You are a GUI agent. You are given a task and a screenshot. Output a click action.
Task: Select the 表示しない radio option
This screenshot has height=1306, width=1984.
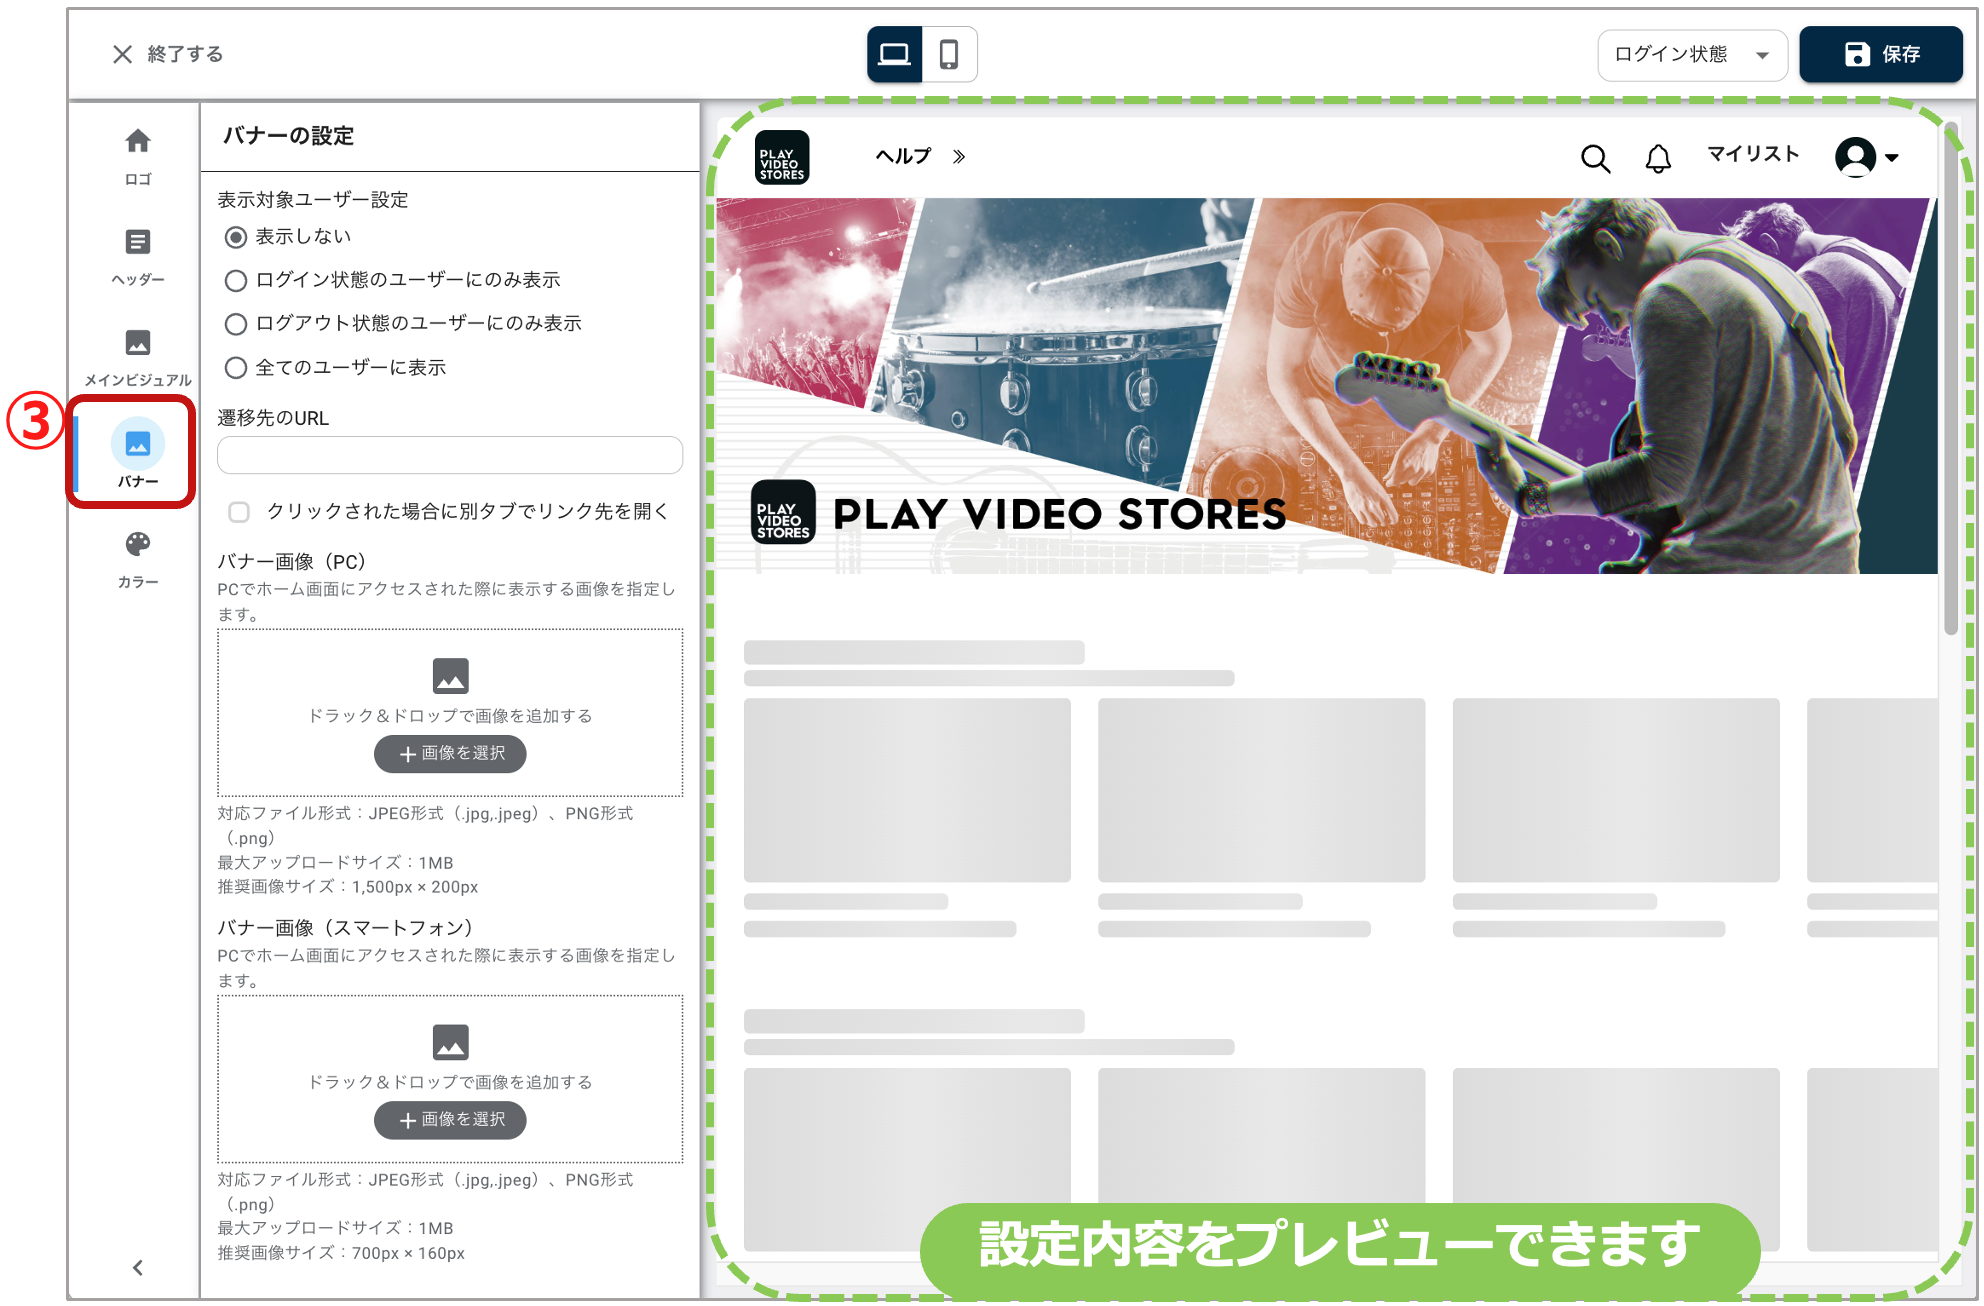coord(236,237)
